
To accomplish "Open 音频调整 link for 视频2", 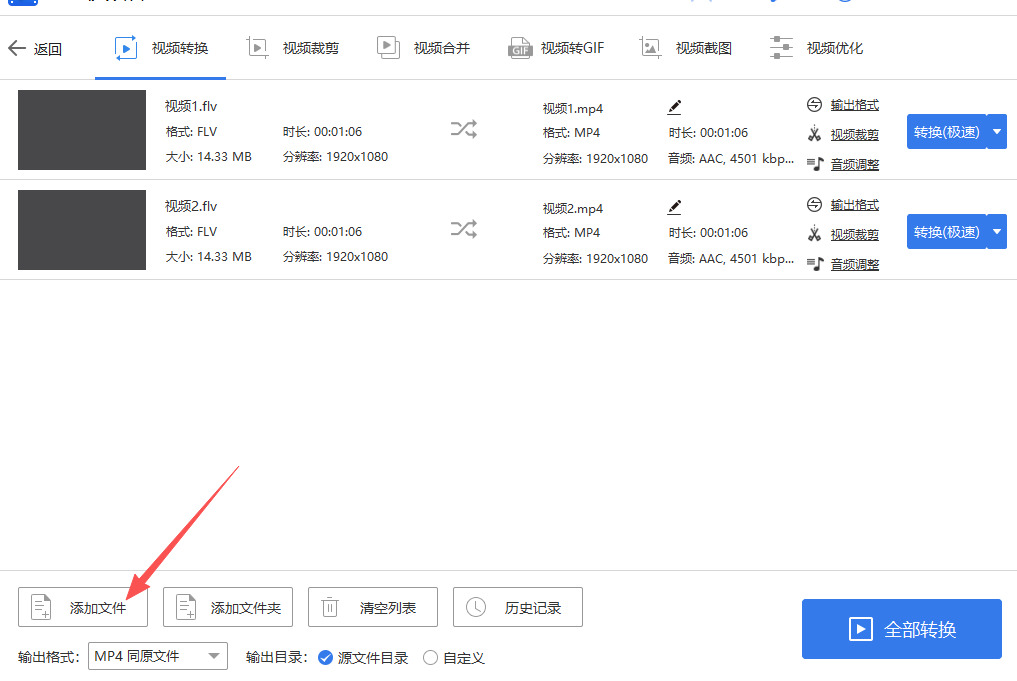I will [x=855, y=264].
